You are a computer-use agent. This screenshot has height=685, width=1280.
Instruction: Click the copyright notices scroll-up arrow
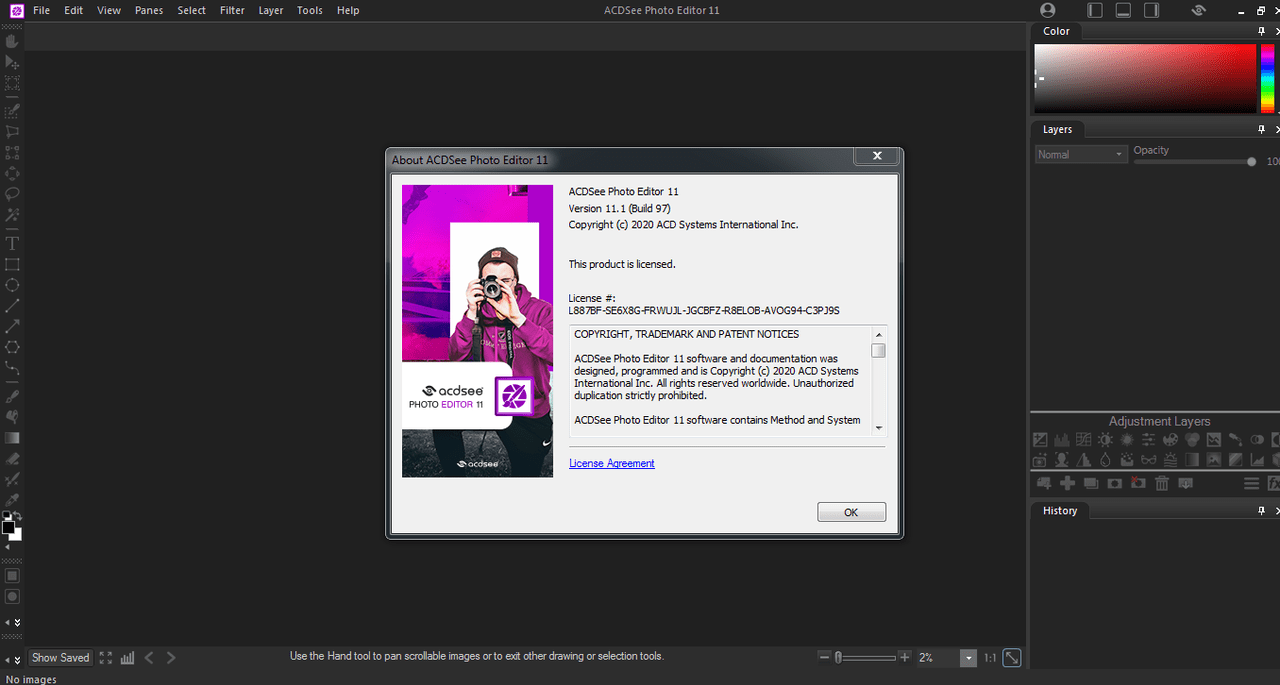click(878, 334)
